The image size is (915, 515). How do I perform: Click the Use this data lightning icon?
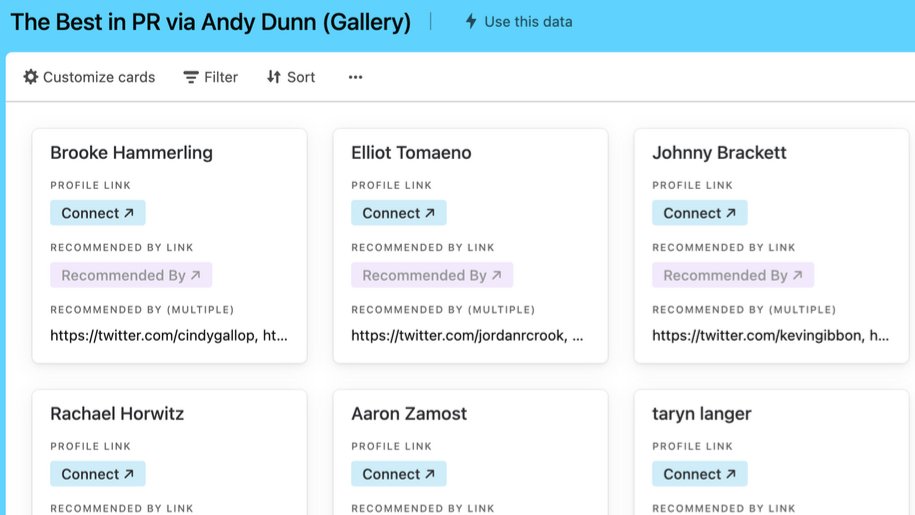(x=471, y=22)
